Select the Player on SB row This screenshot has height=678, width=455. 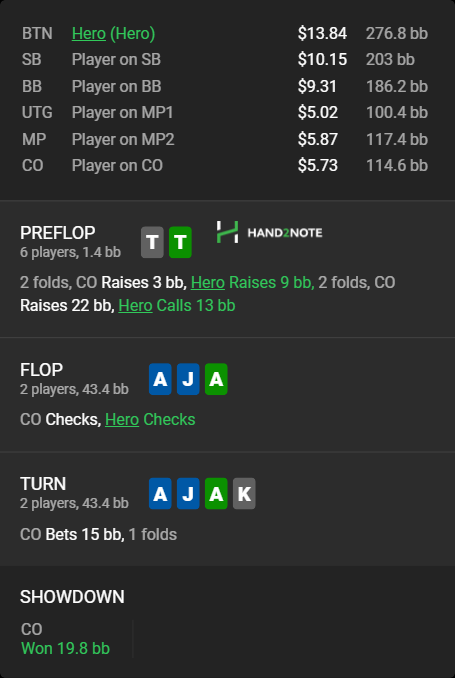pyautogui.click(x=225, y=60)
